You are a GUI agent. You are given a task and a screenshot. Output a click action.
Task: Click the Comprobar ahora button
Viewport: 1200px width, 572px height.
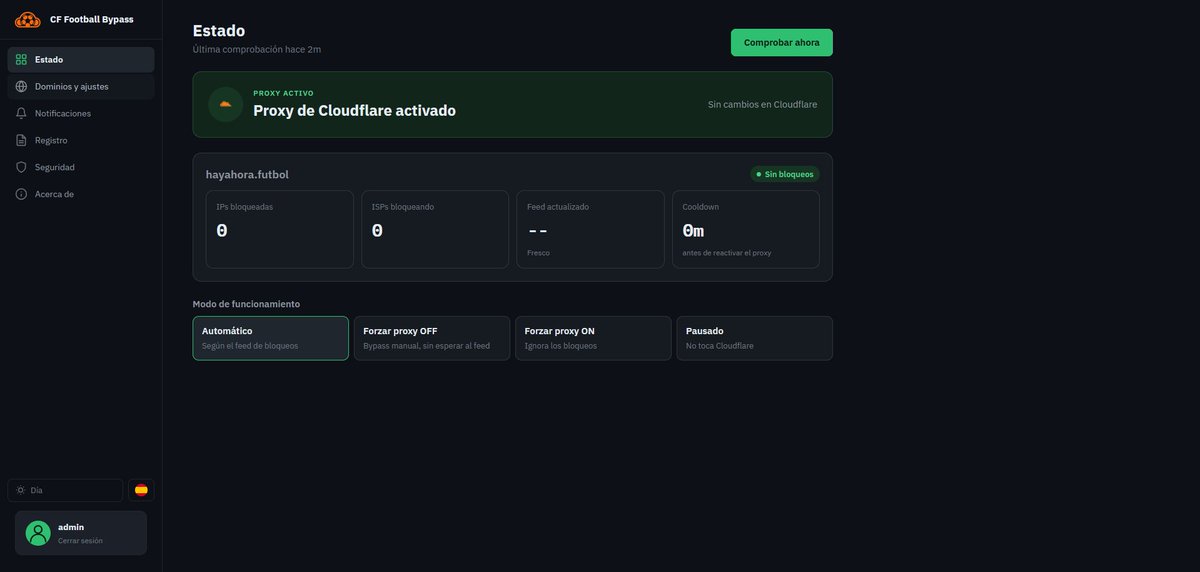(781, 42)
